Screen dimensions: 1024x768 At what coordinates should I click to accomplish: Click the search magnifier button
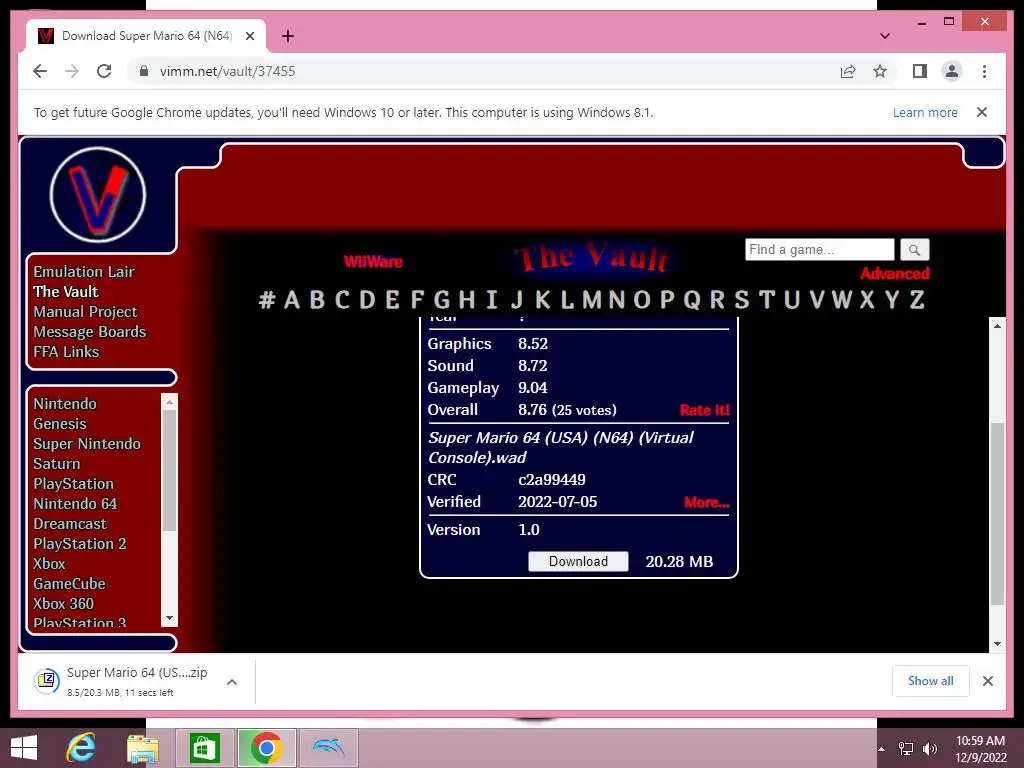[914, 249]
